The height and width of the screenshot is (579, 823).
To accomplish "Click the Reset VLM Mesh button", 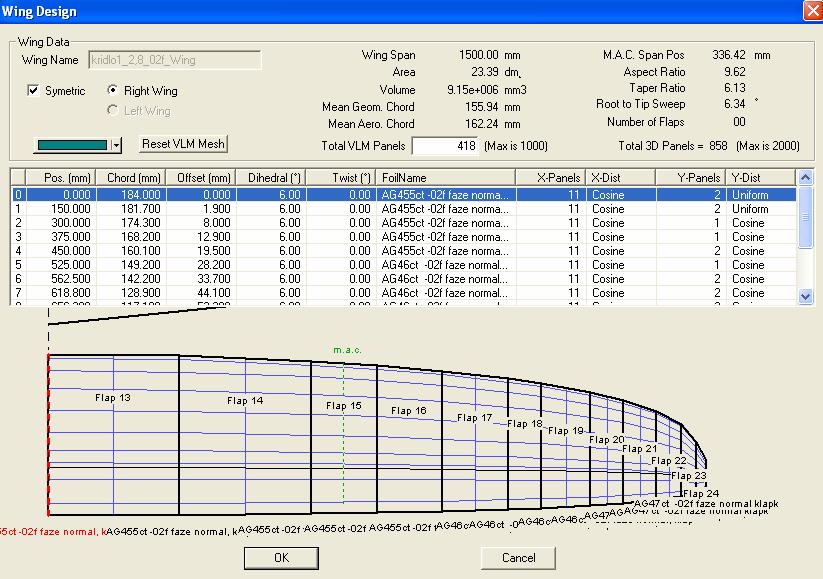I will pos(183,144).
